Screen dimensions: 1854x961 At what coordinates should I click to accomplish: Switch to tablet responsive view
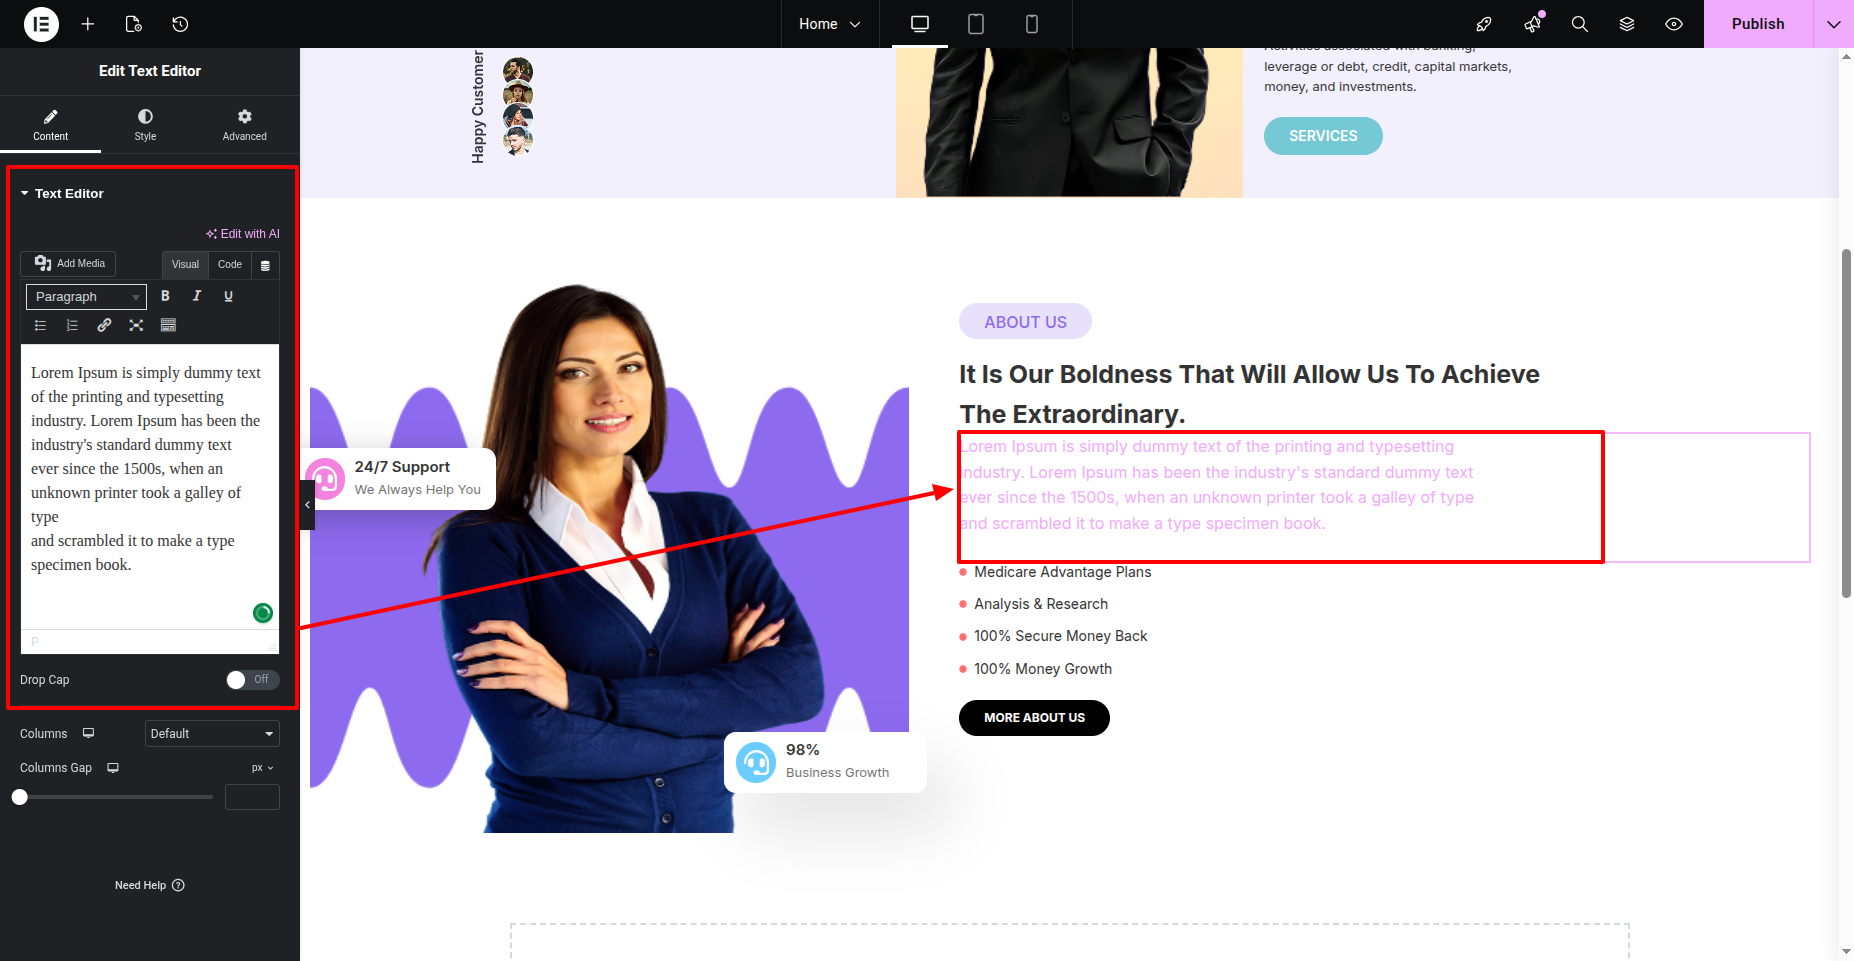pyautogui.click(x=976, y=24)
